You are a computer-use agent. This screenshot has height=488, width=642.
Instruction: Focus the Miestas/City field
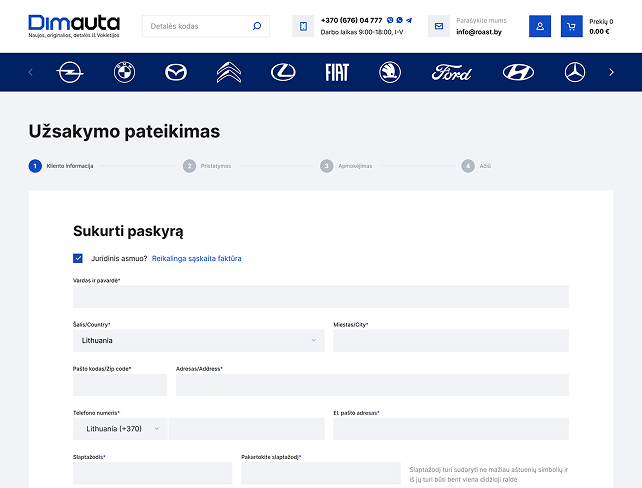click(451, 341)
